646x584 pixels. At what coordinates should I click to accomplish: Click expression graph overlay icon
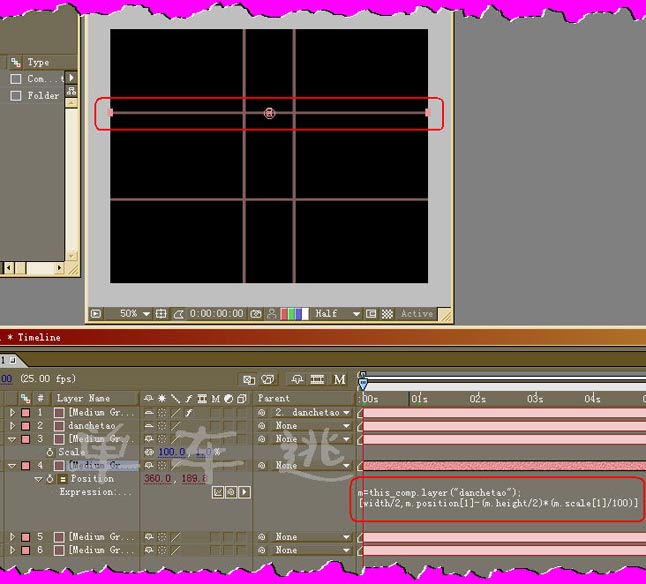coord(218,492)
